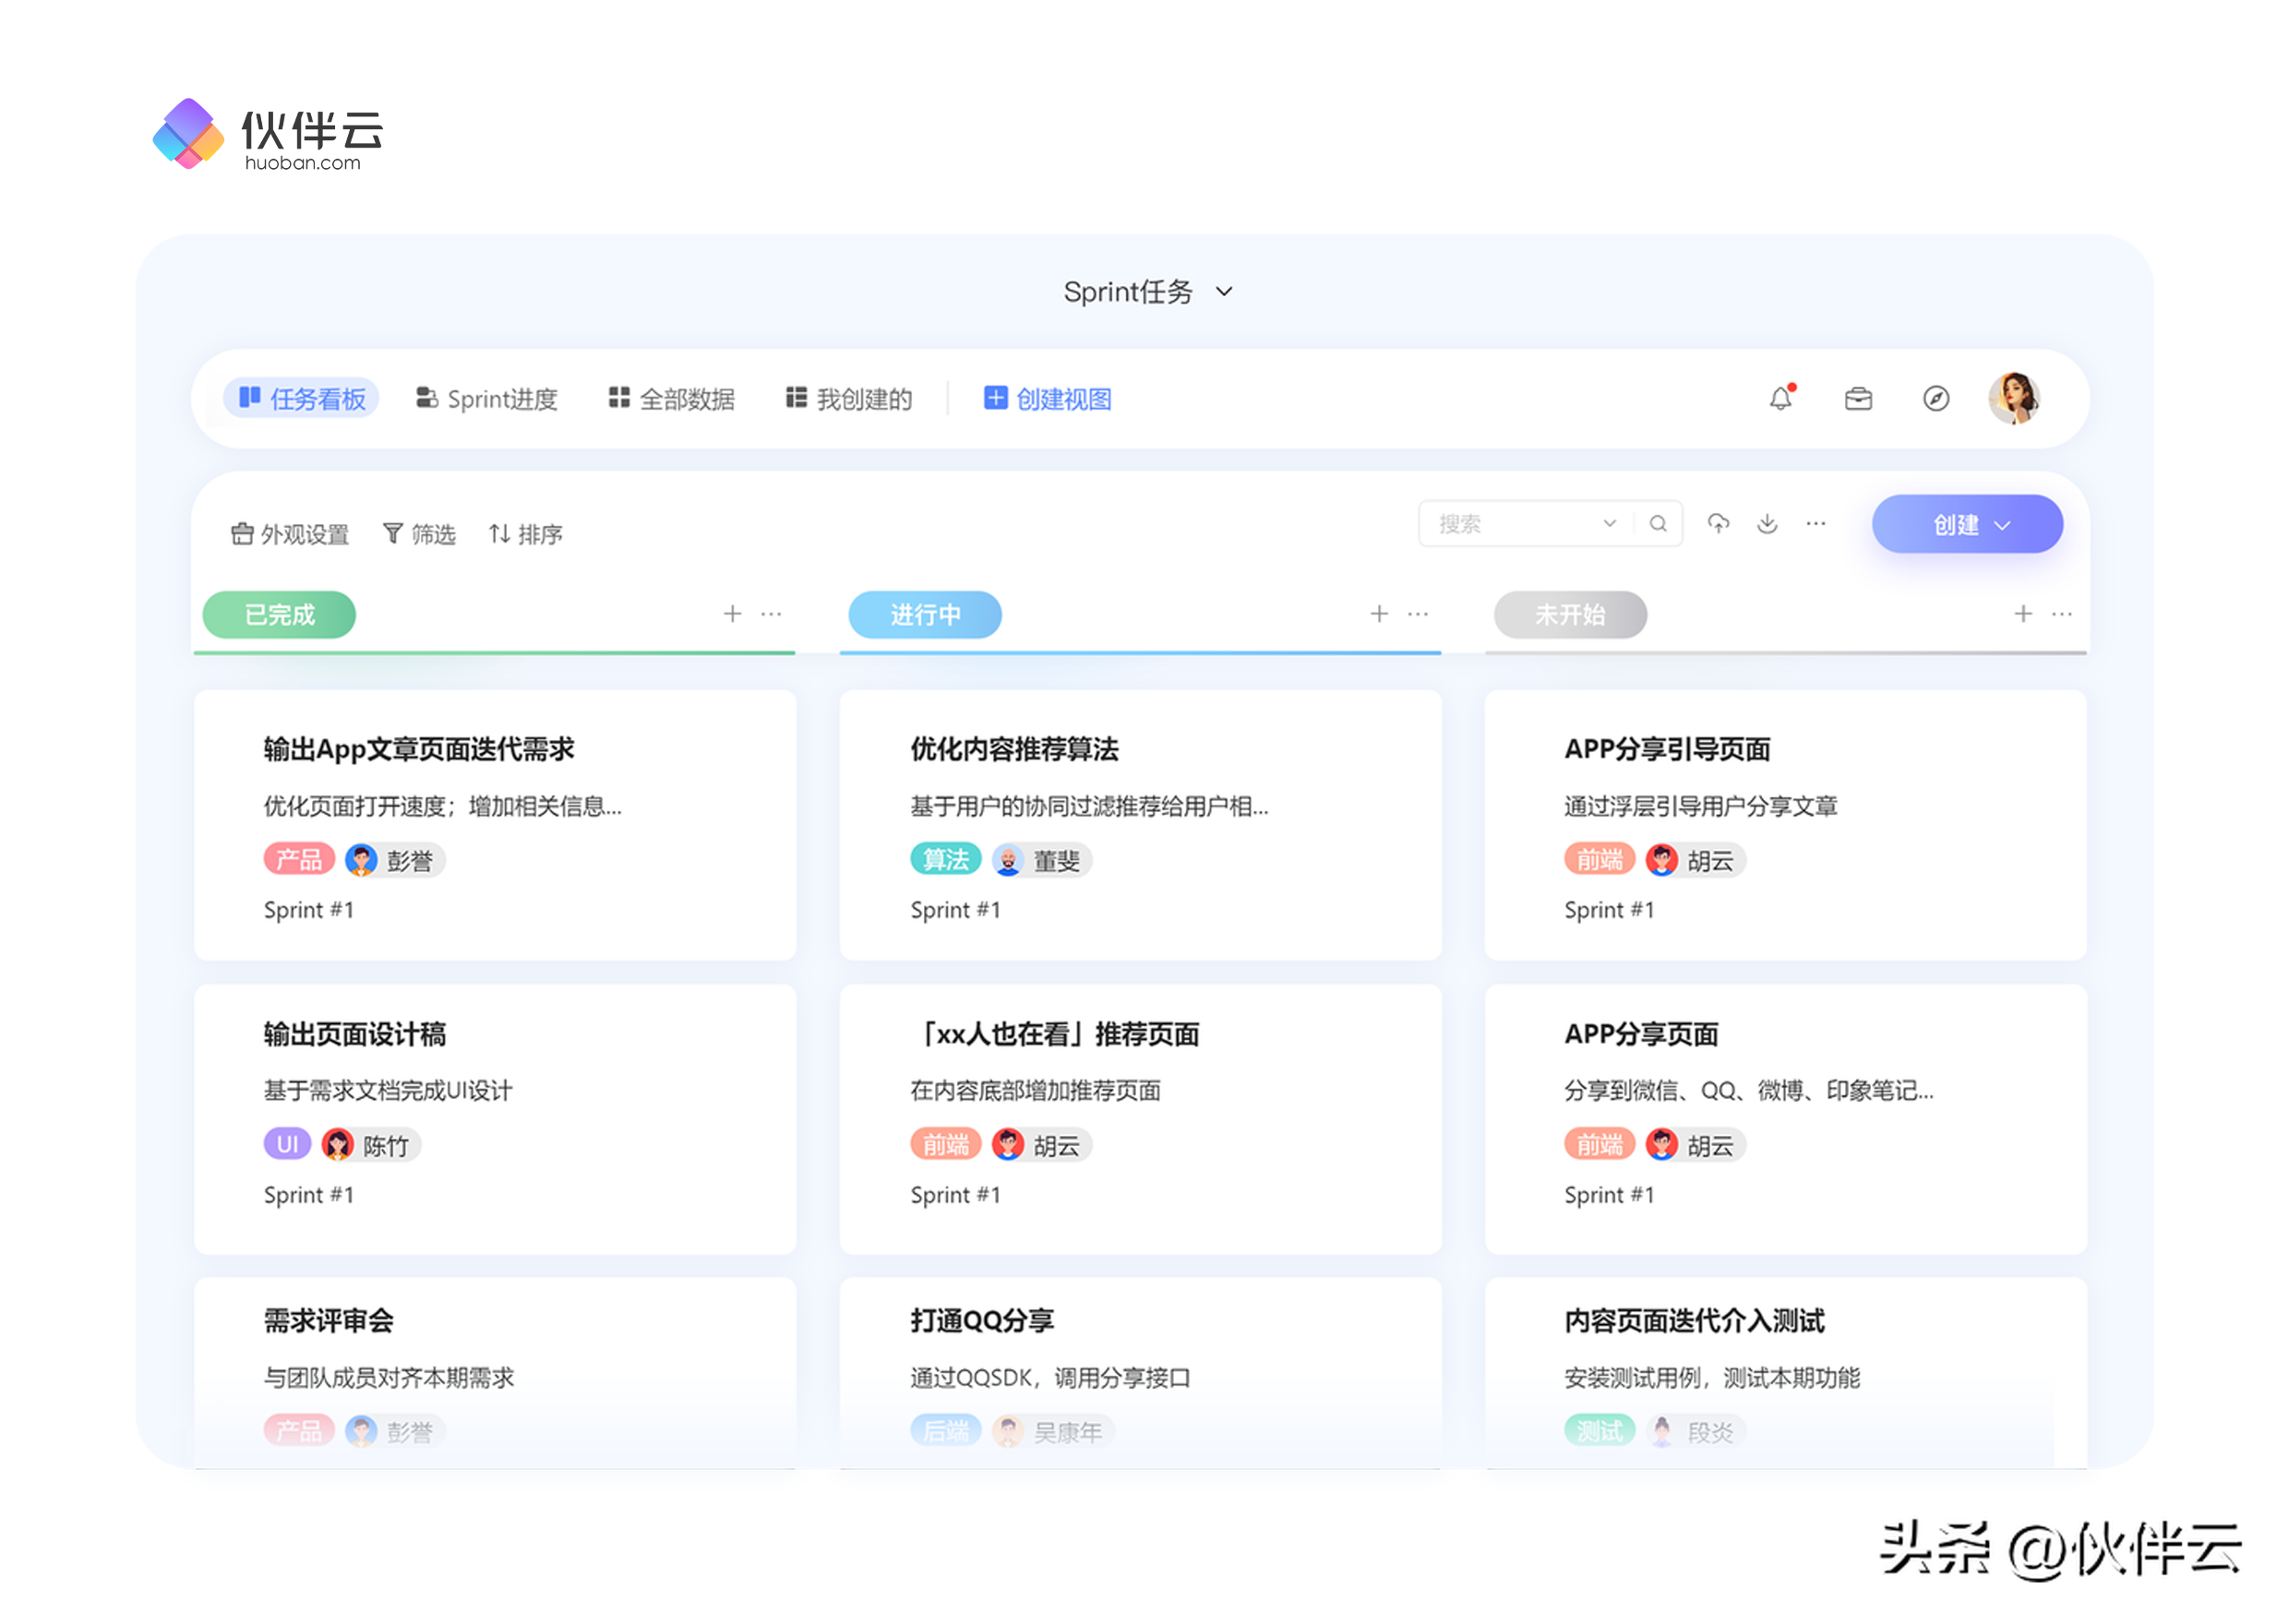Add a card to 已完成 column
2289x1624 pixels.
pyautogui.click(x=732, y=613)
